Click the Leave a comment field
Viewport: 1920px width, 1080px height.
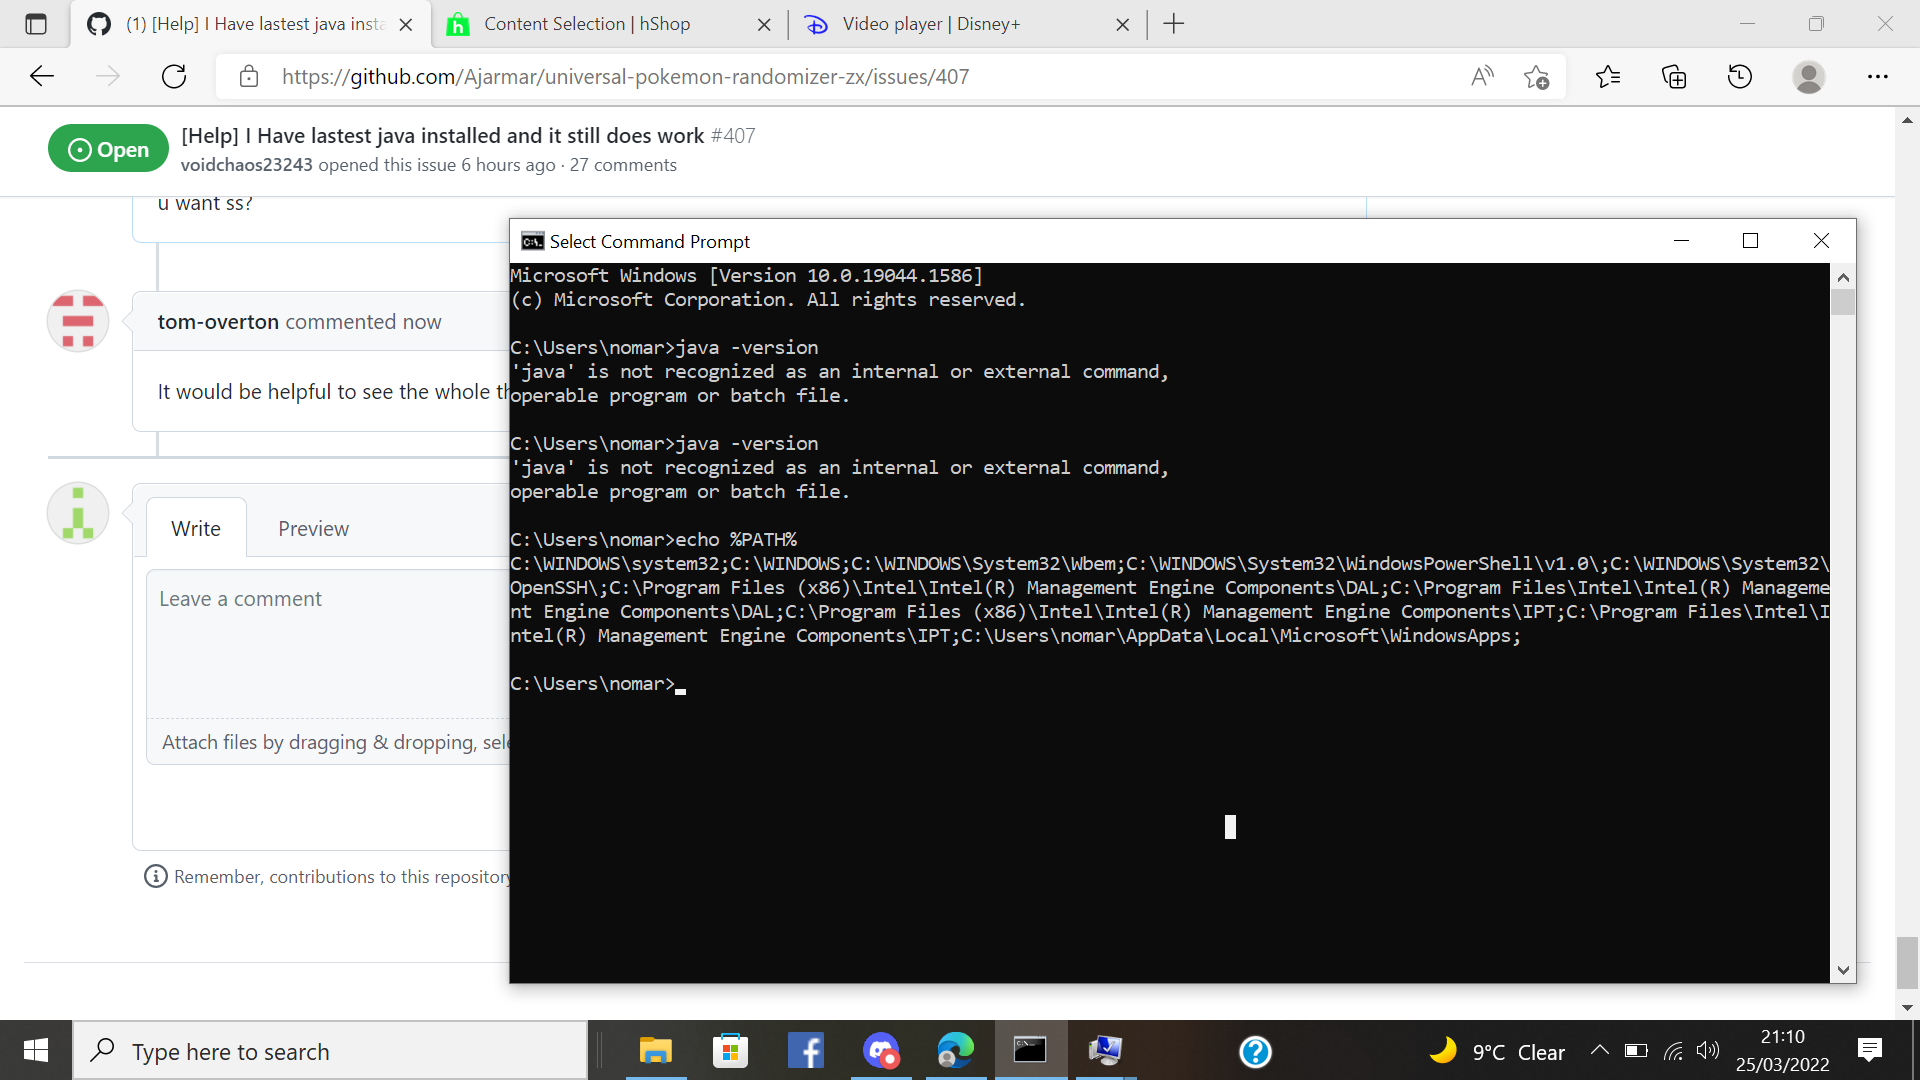[320, 640]
